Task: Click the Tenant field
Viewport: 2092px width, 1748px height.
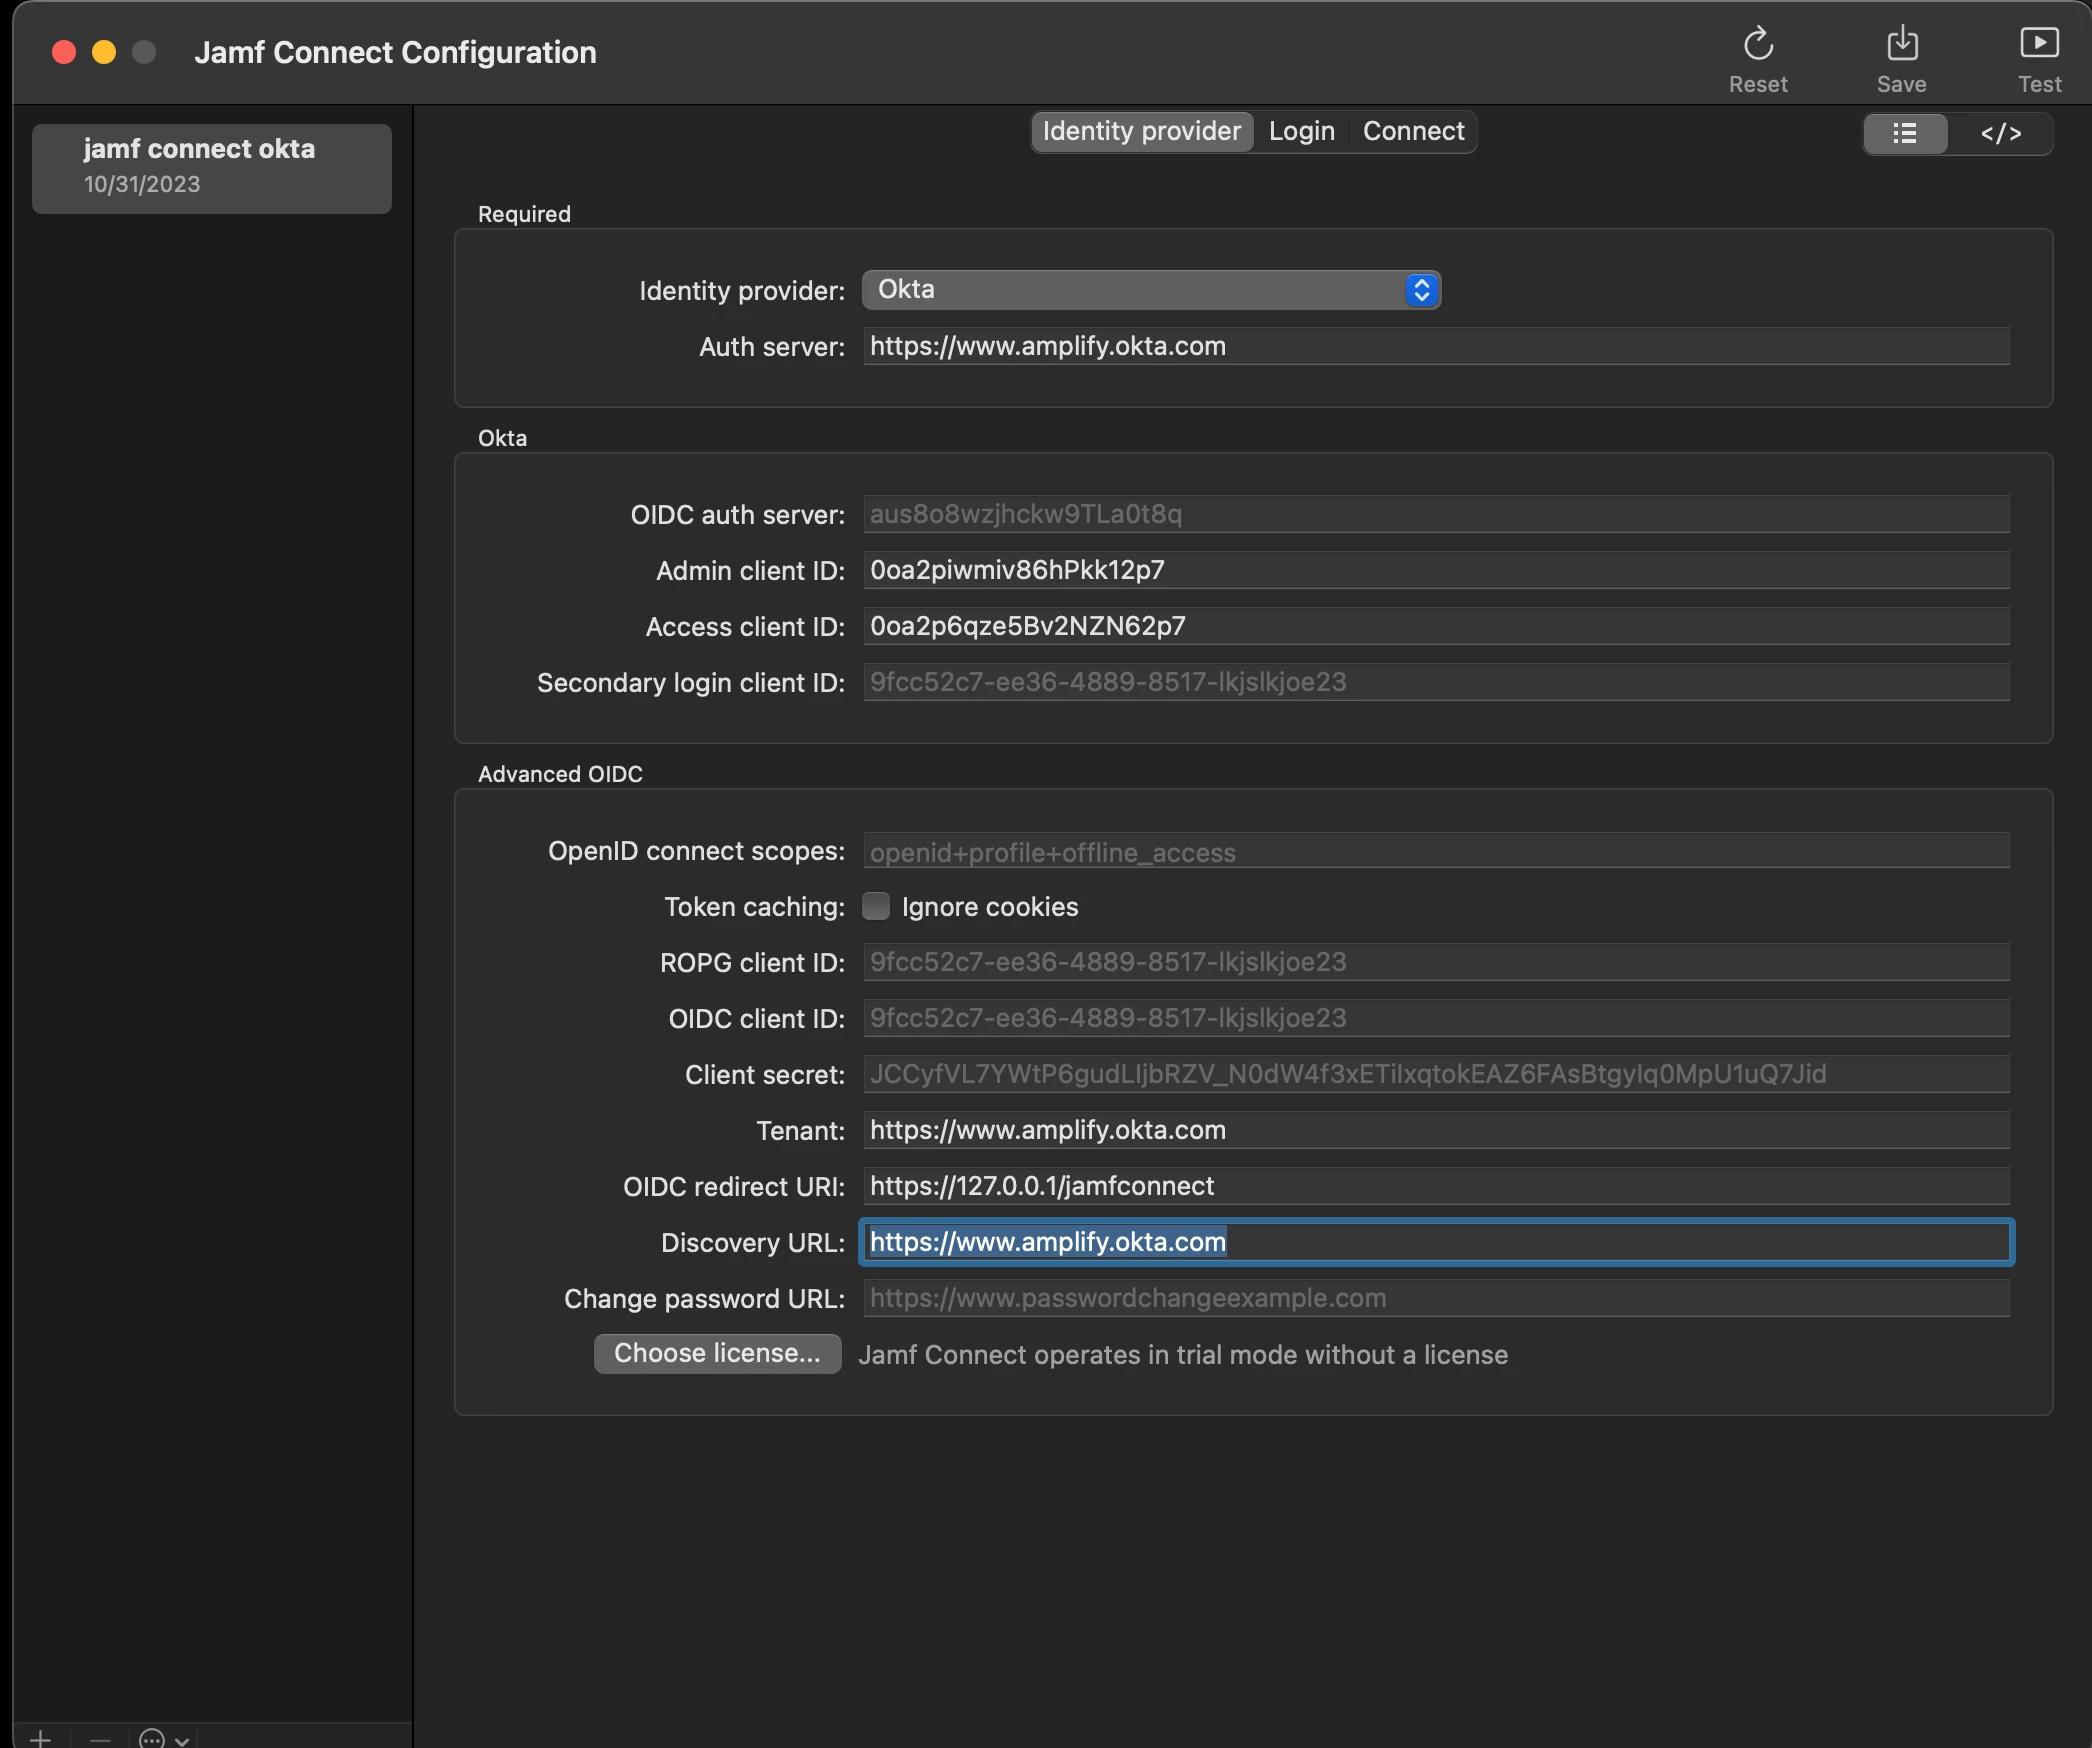Action: coord(1436,1130)
